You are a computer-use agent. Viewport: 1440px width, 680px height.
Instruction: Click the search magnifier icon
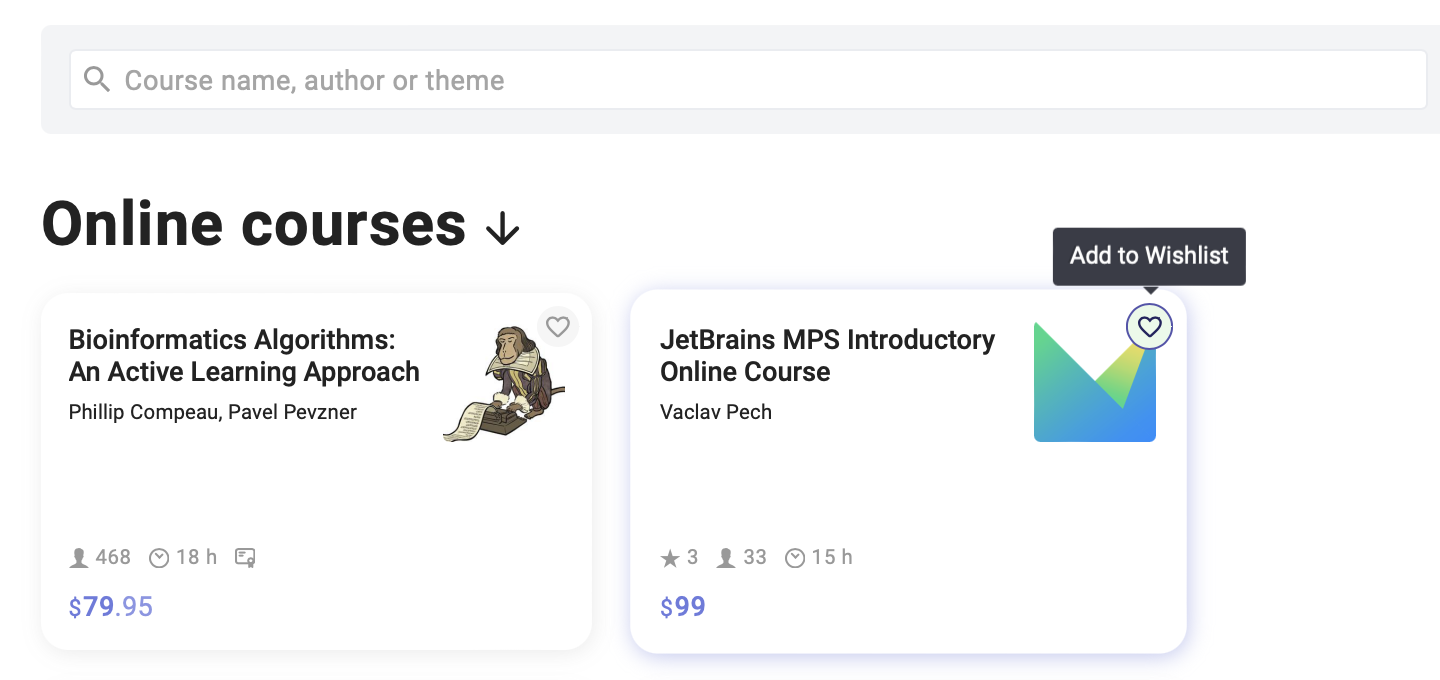(x=96, y=78)
